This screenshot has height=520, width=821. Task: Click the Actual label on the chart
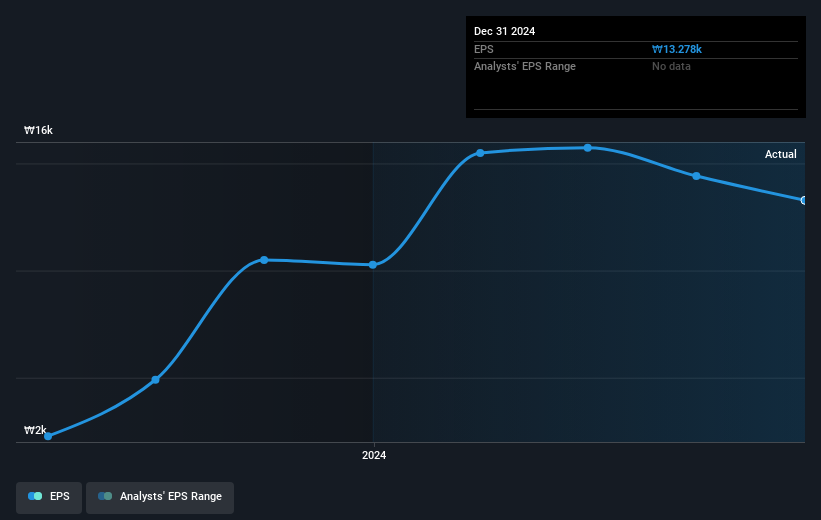781,154
